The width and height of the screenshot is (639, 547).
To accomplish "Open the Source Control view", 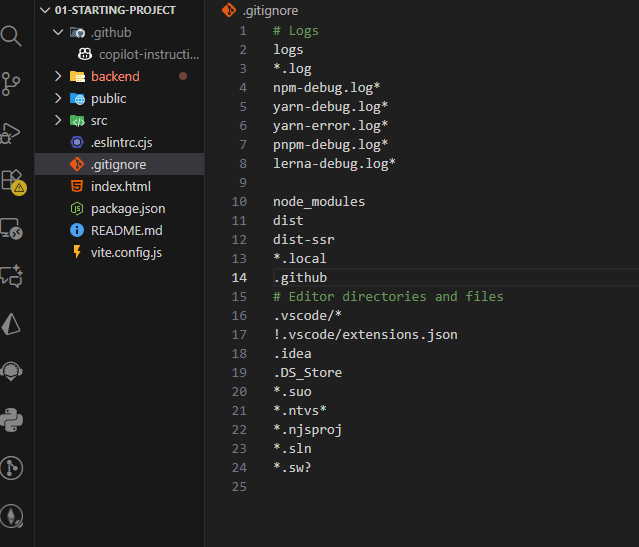I will click(12, 84).
